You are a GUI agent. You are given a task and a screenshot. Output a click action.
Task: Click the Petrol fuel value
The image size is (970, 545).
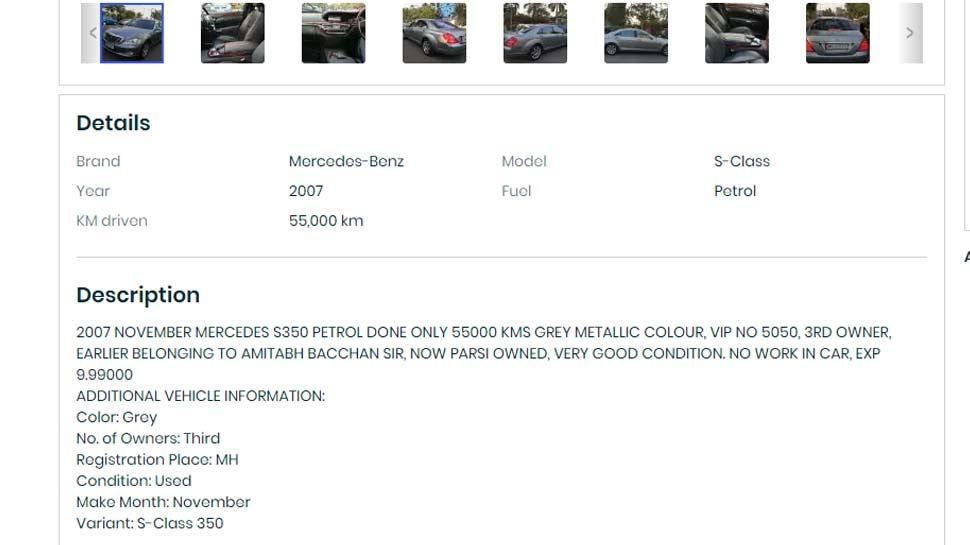tap(735, 191)
